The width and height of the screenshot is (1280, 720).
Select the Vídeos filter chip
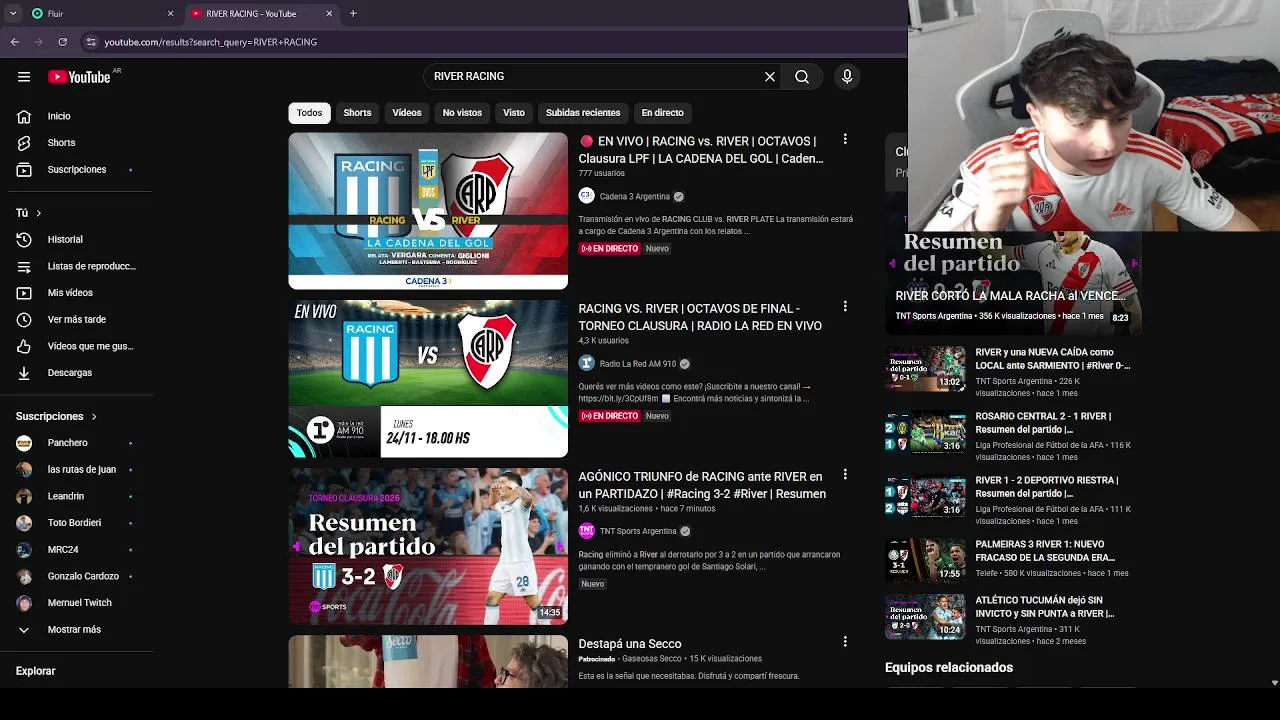click(x=407, y=112)
